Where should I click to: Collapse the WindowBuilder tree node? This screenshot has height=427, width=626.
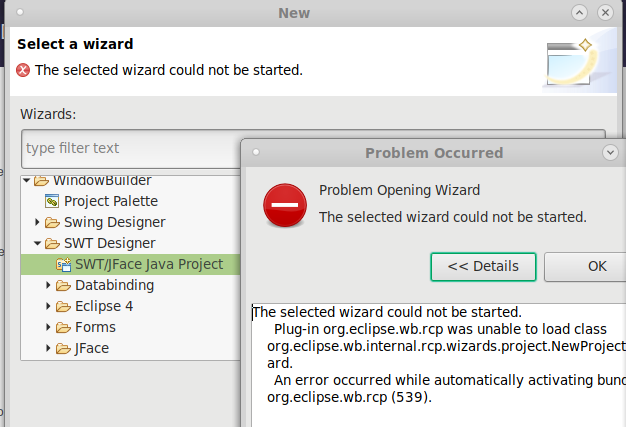point(26,180)
